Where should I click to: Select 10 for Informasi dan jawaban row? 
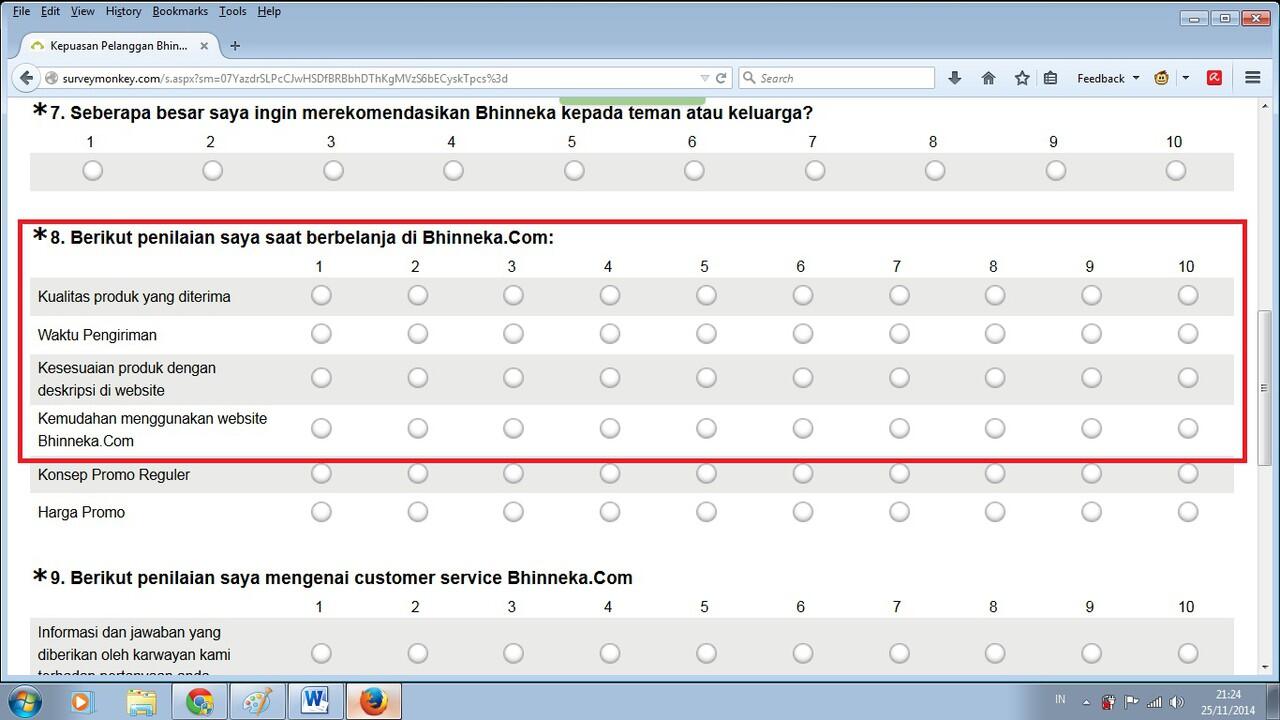tap(1187, 653)
